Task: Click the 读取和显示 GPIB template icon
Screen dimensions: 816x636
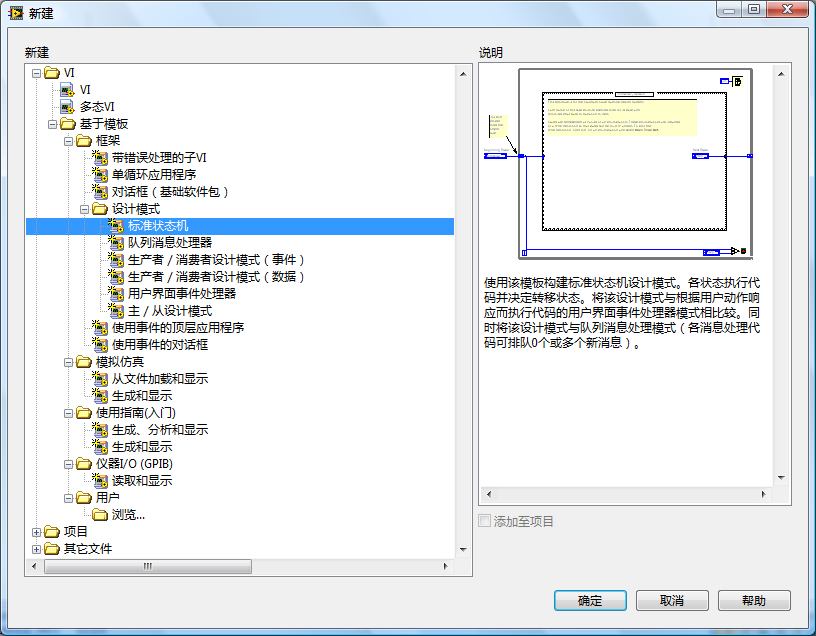Action: pos(100,481)
